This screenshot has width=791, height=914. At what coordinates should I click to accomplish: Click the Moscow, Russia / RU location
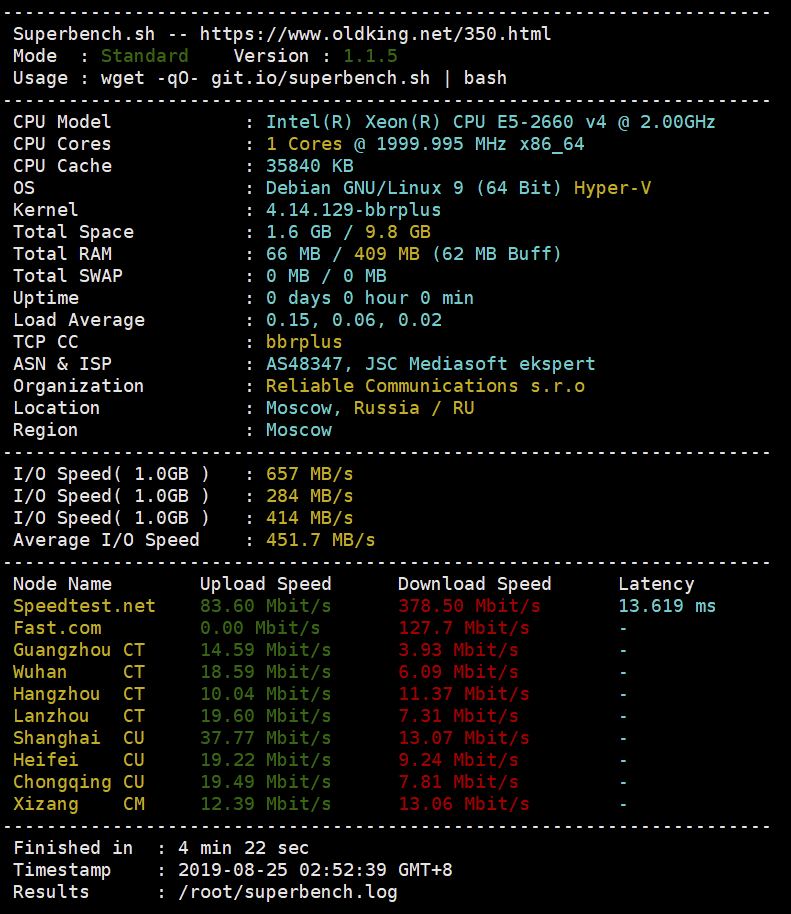click(x=370, y=408)
